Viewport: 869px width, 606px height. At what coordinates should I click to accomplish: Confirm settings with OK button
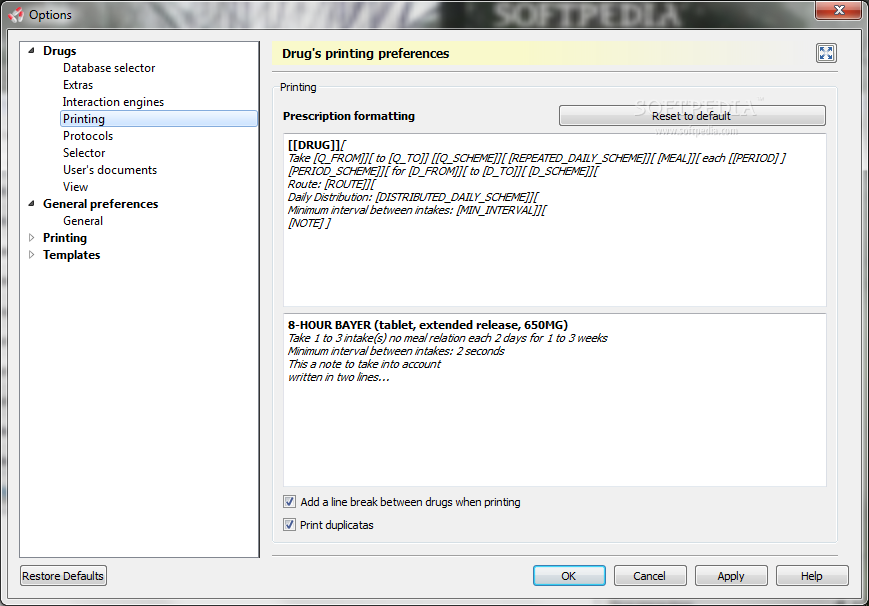click(569, 576)
